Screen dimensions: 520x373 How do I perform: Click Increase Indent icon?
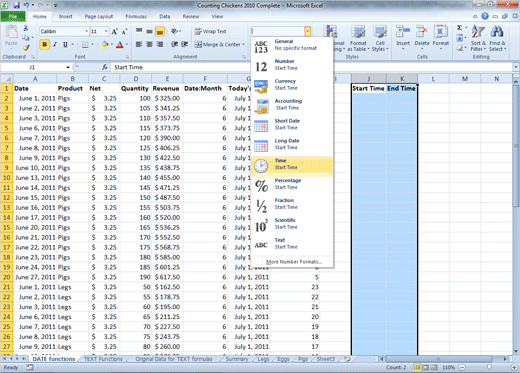[184, 44]
